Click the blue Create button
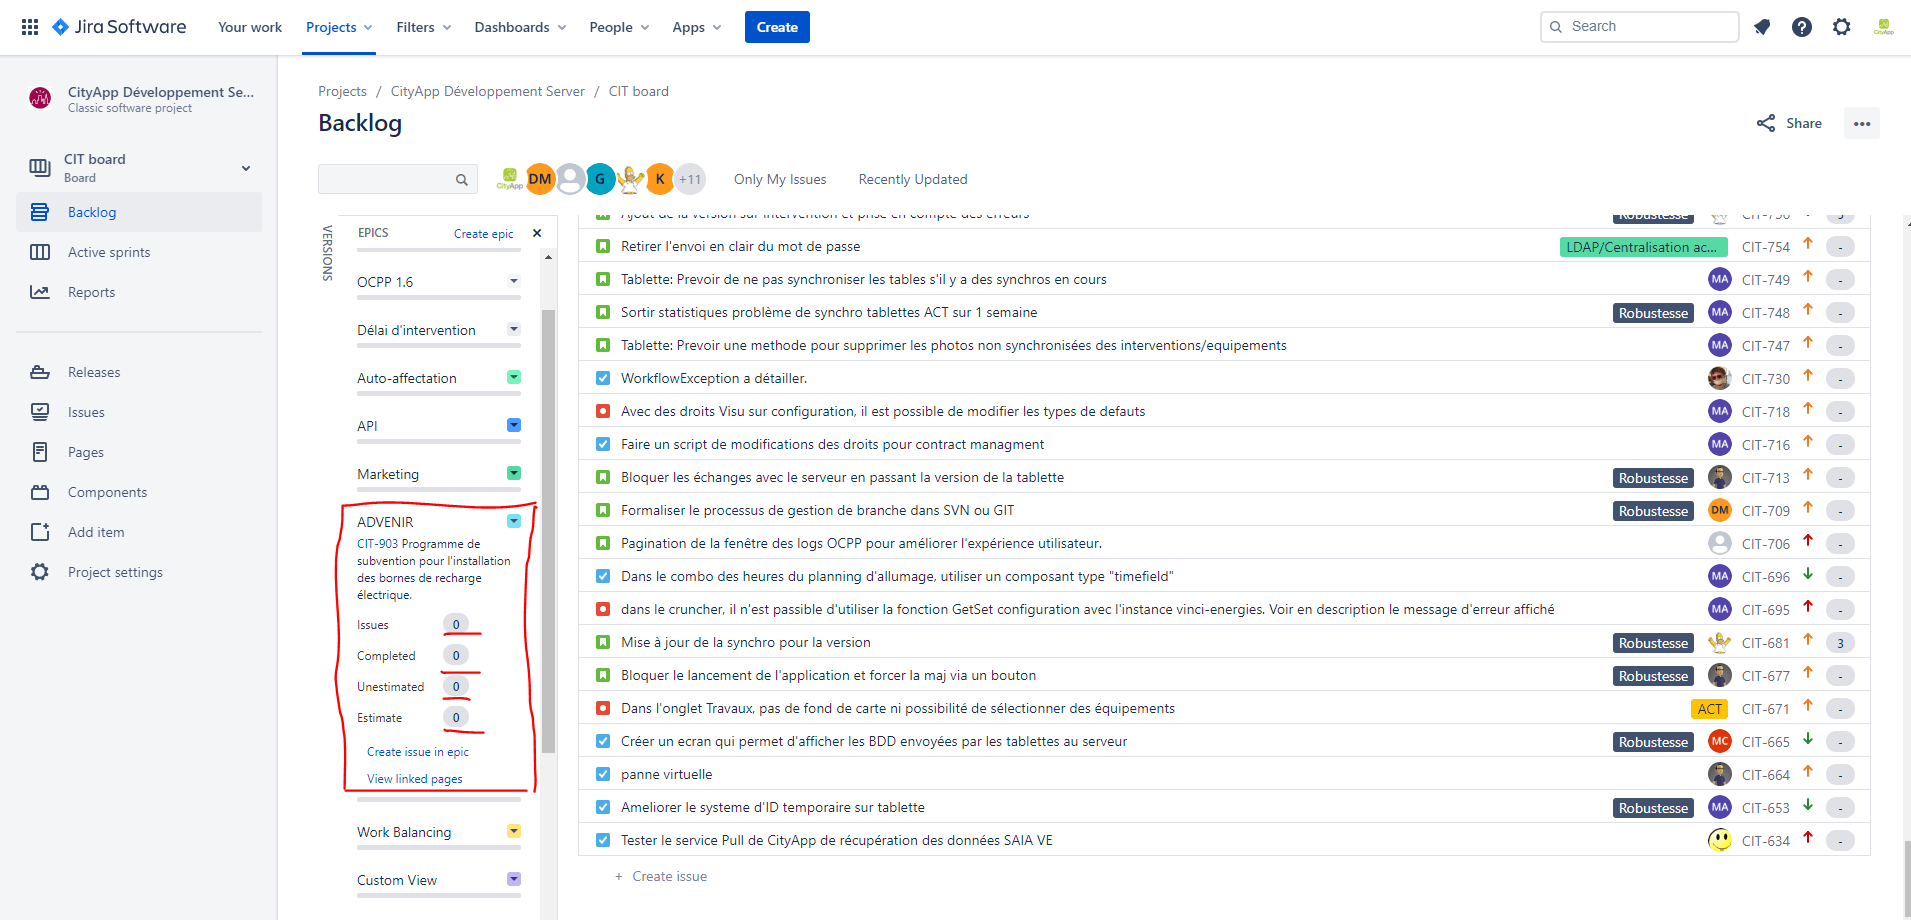Screen dimensions: 1911x920 pos(777,27)
